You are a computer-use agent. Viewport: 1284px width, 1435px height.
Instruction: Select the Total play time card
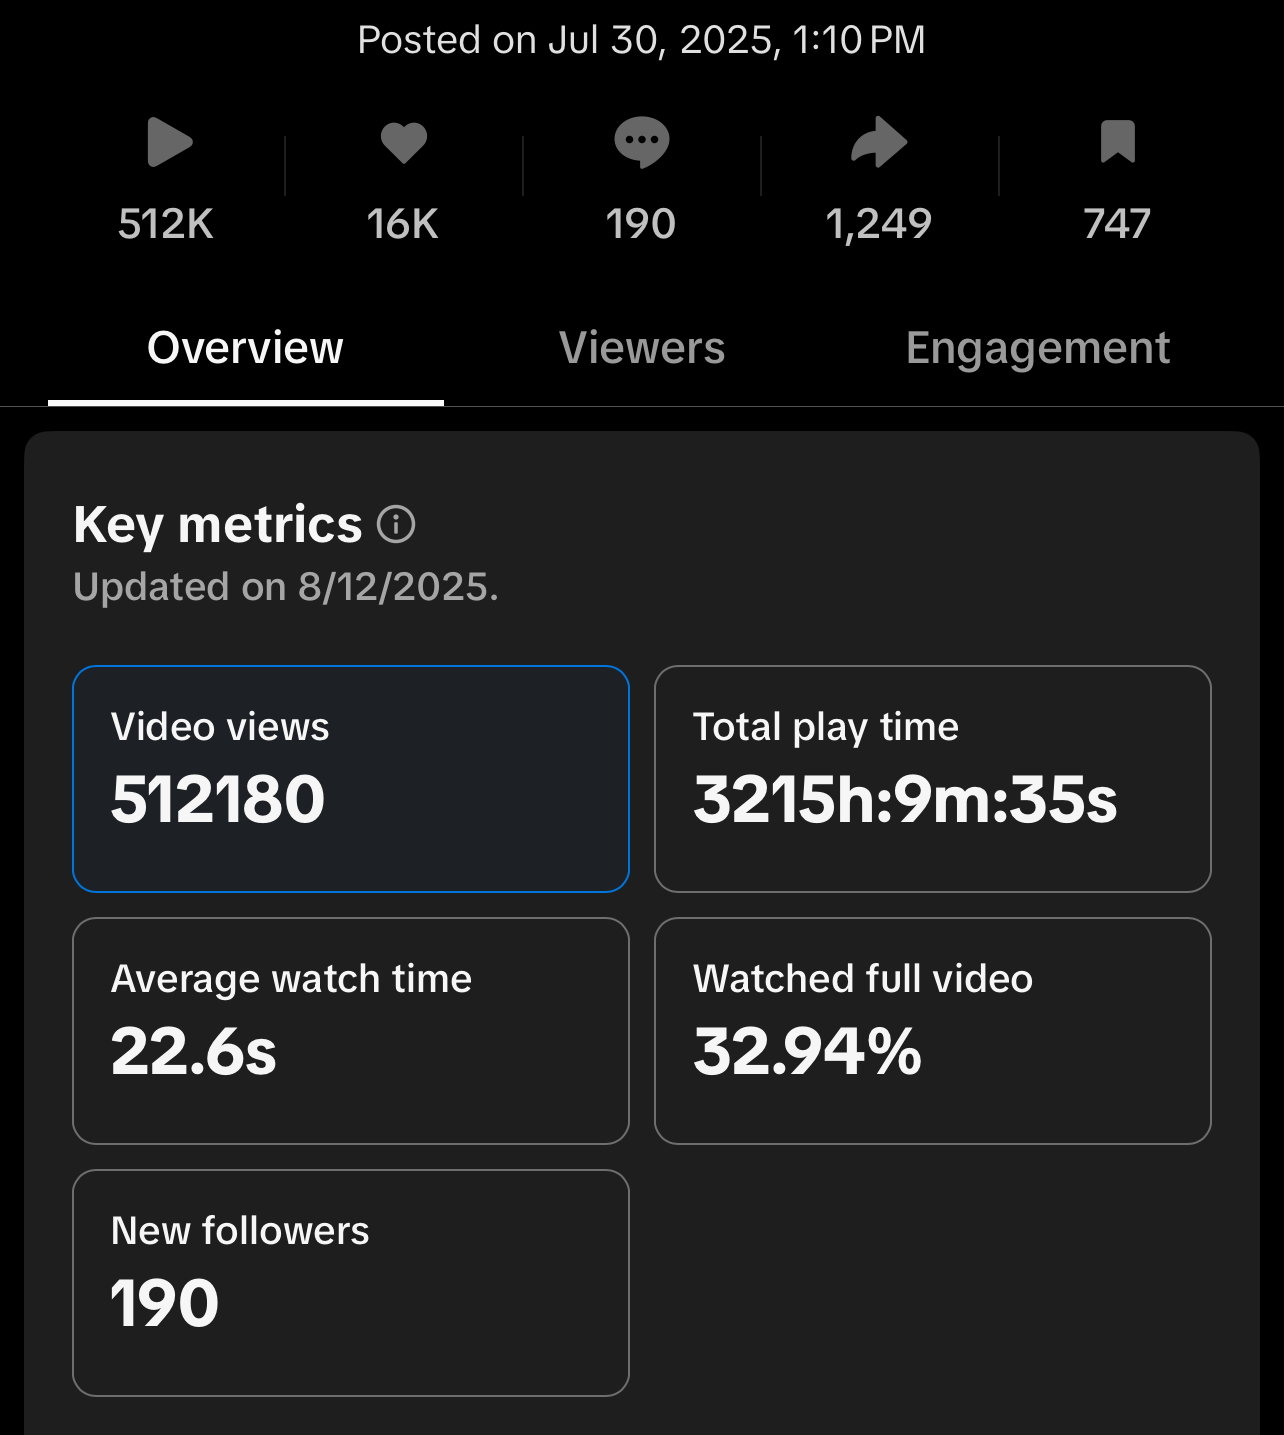pos(932,778)
